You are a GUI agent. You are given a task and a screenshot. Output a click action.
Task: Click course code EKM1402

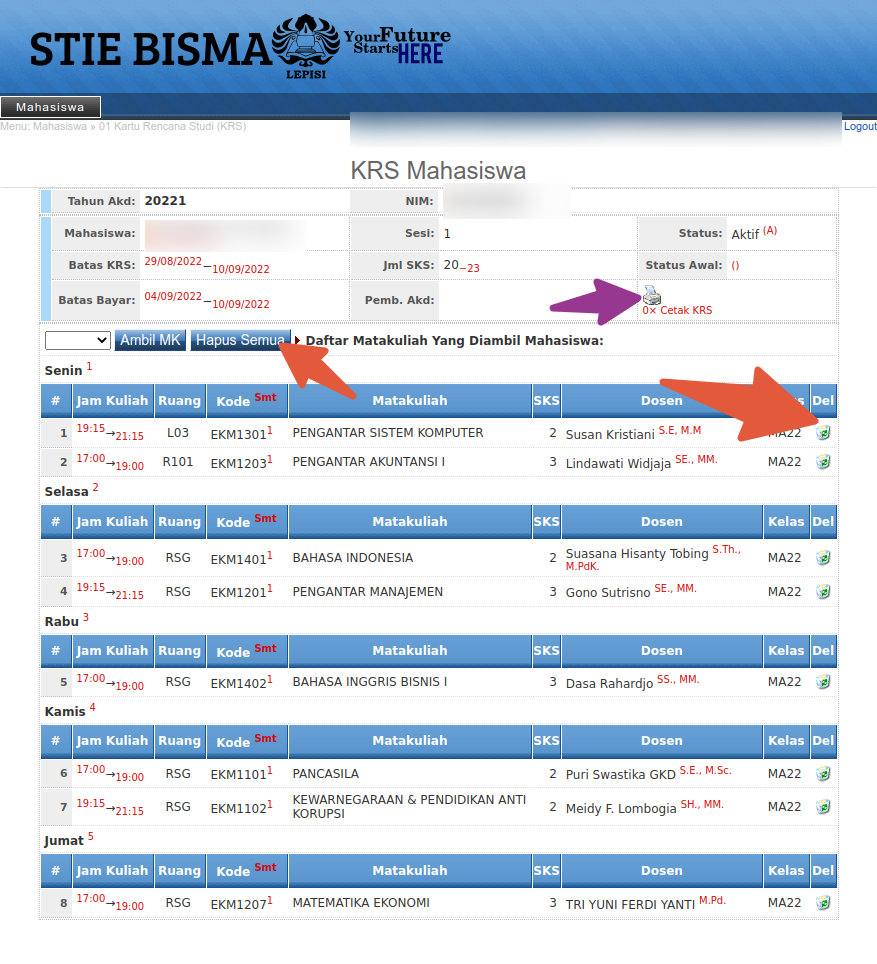(x=238, y=683)
